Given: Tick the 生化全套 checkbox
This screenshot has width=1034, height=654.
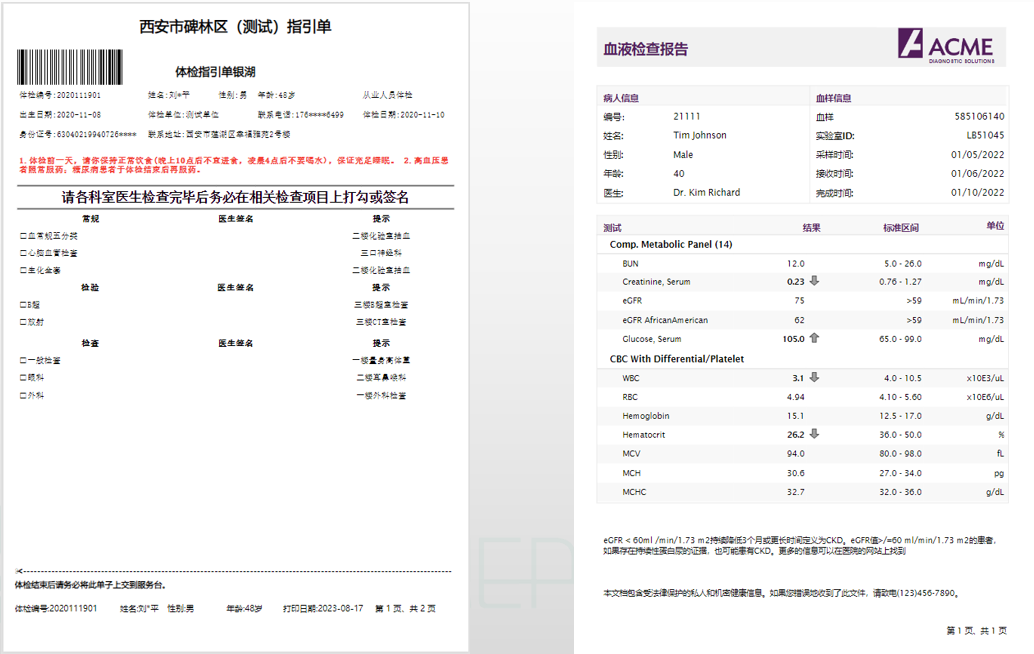Looking at the screenshot, I should [23, 270].
